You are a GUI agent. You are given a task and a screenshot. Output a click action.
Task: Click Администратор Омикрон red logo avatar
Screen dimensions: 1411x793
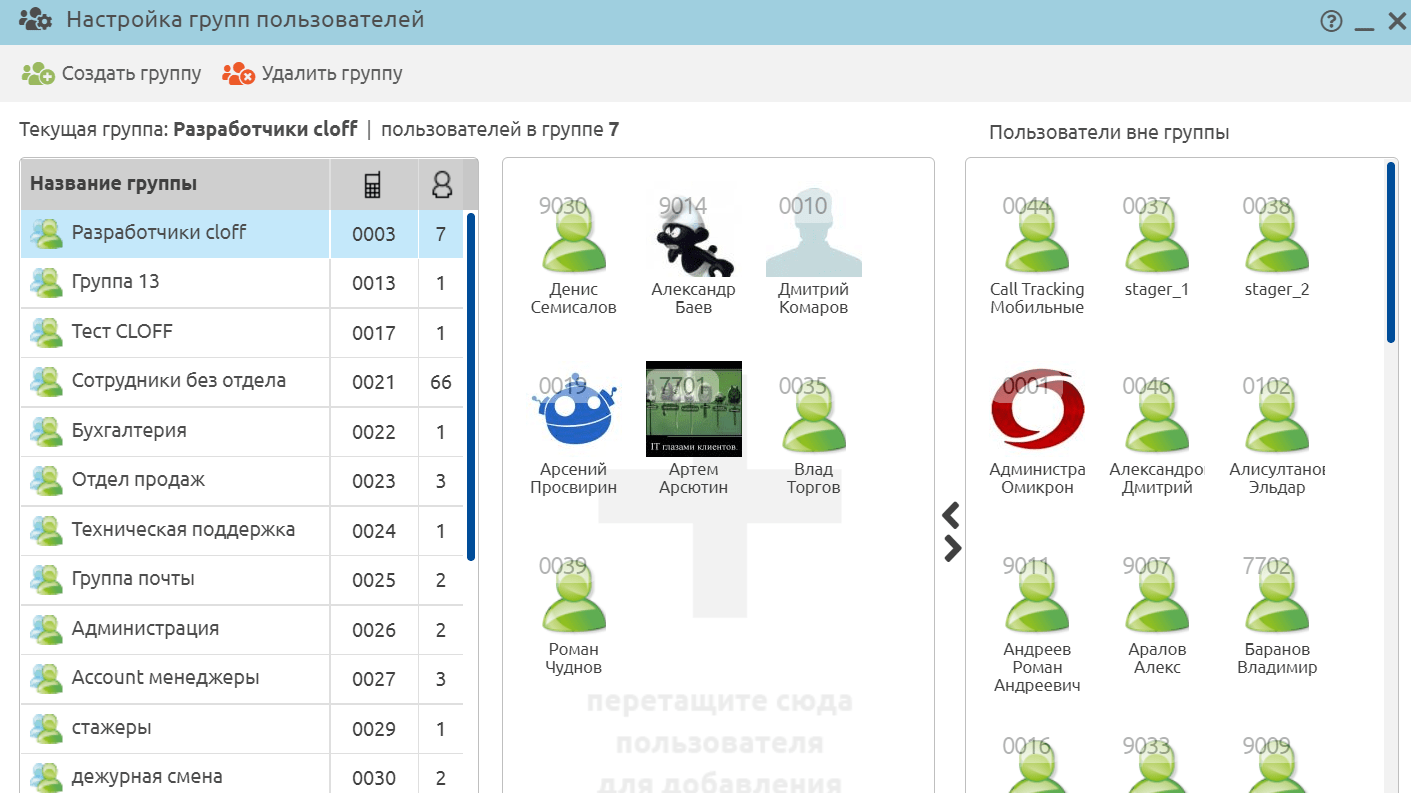pos(1037,412)
